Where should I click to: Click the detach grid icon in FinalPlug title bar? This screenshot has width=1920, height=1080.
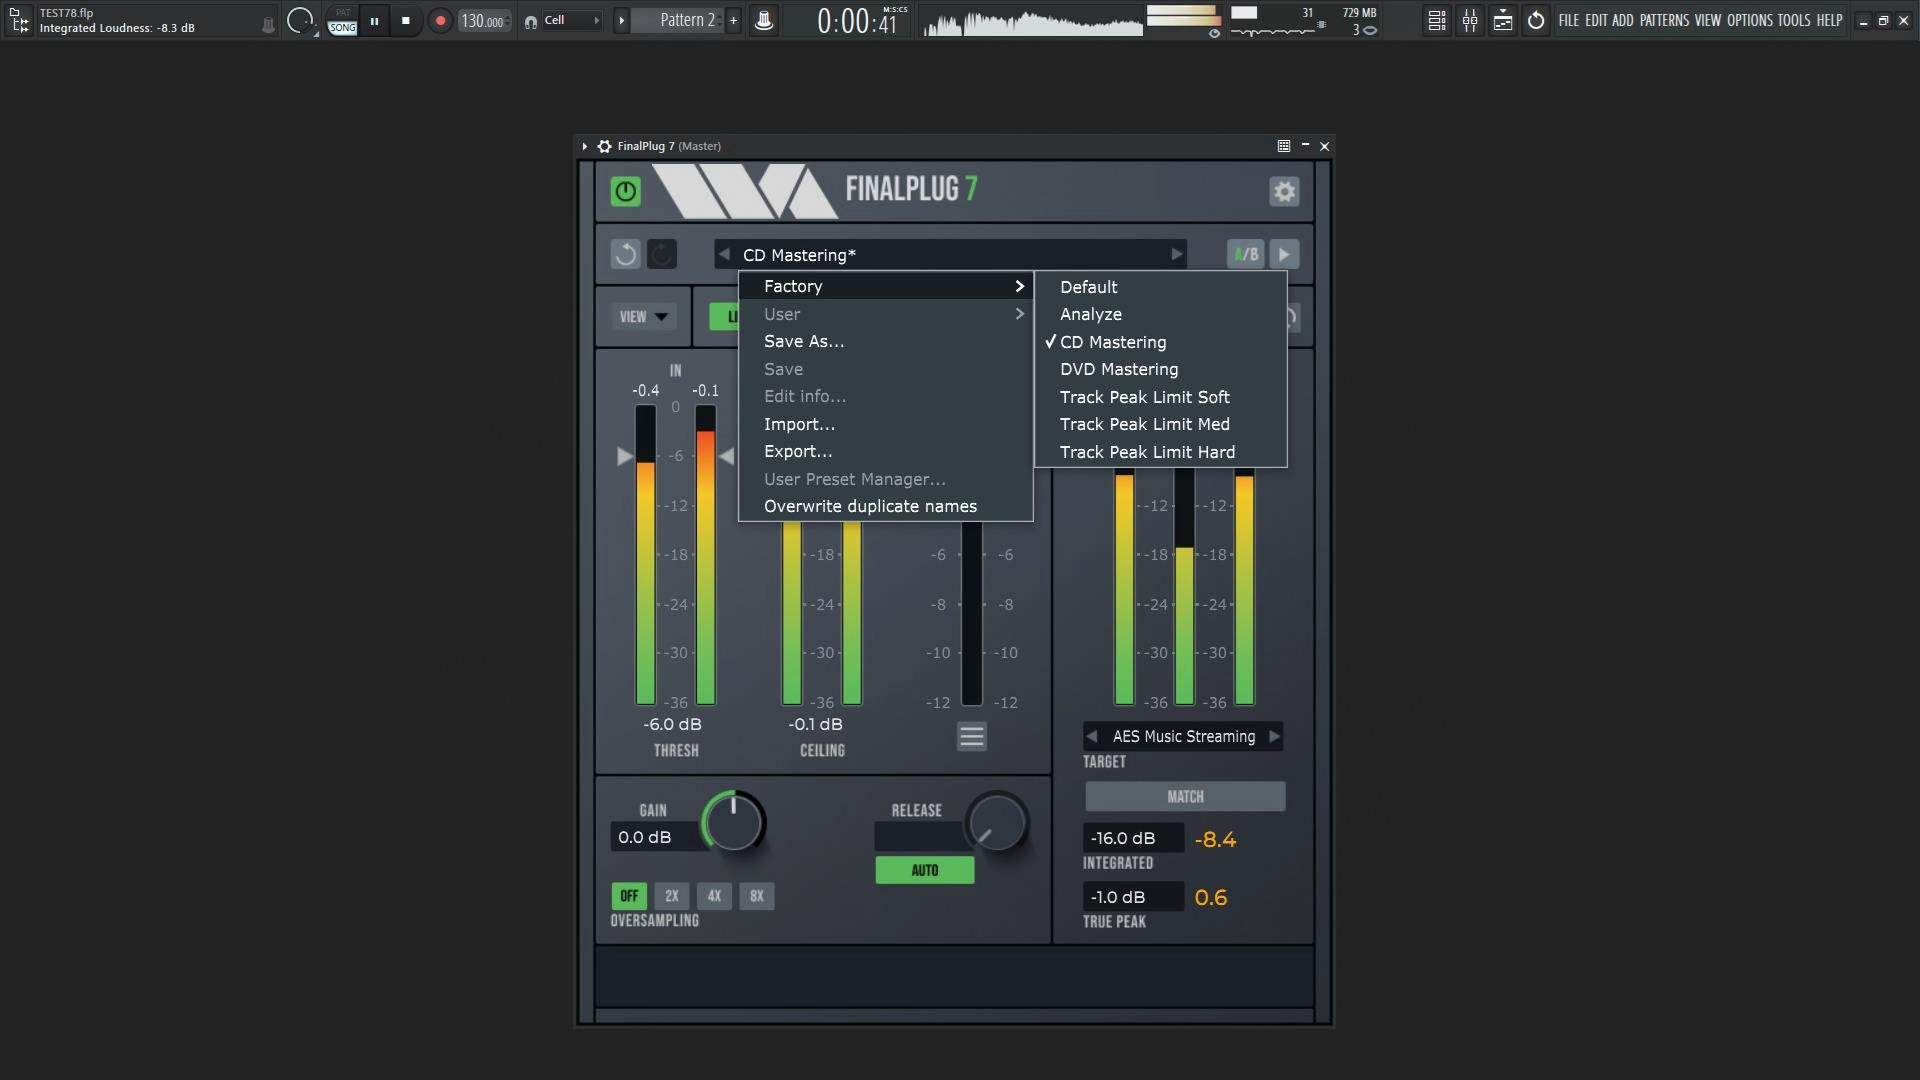[x=1284, y=146]
